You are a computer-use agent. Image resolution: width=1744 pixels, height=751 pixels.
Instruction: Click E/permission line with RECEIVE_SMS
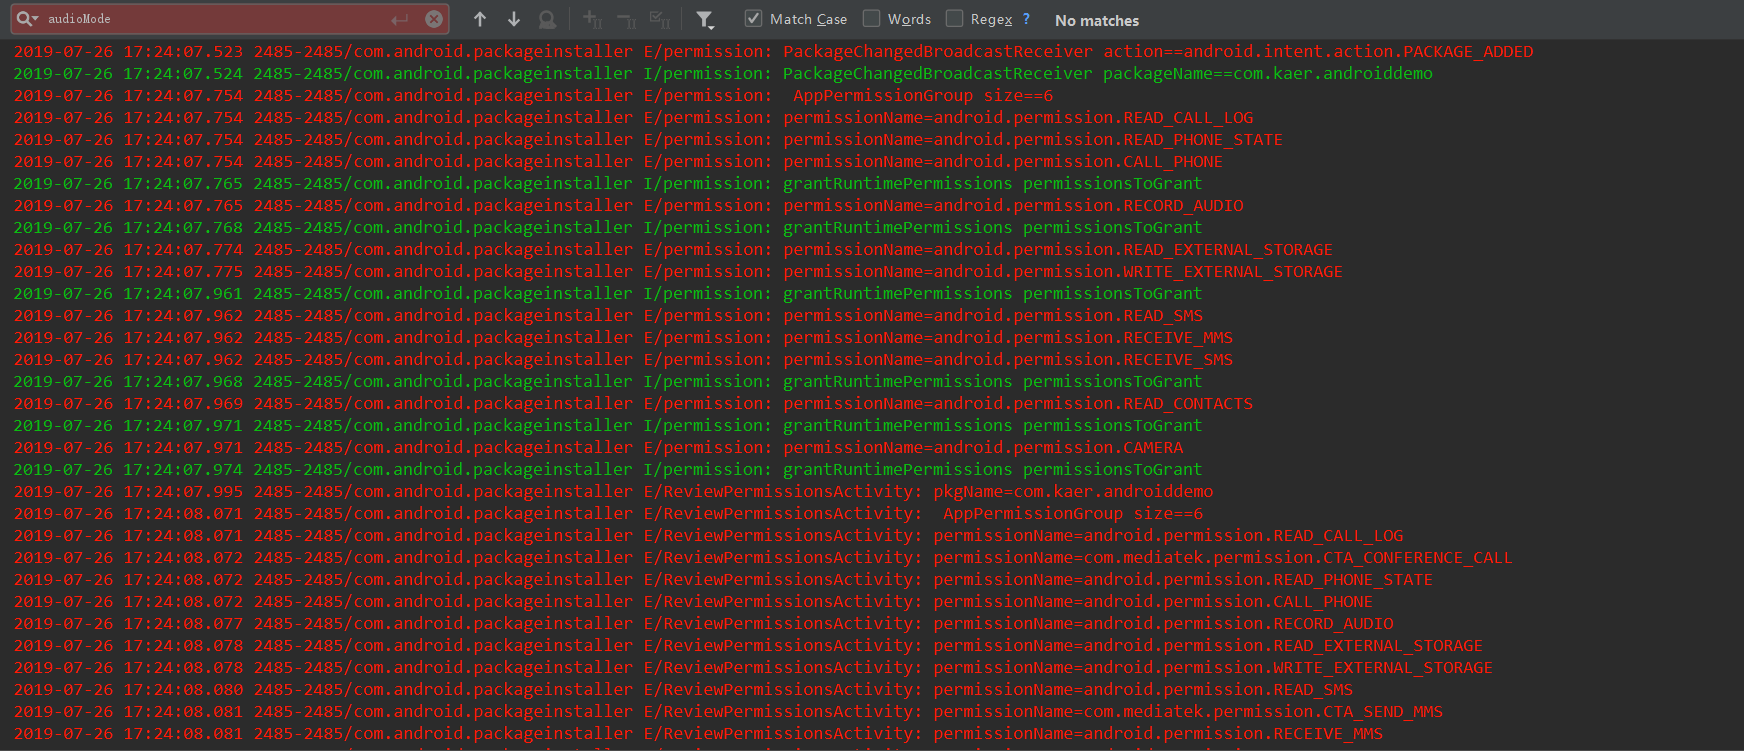pos(623,359)
